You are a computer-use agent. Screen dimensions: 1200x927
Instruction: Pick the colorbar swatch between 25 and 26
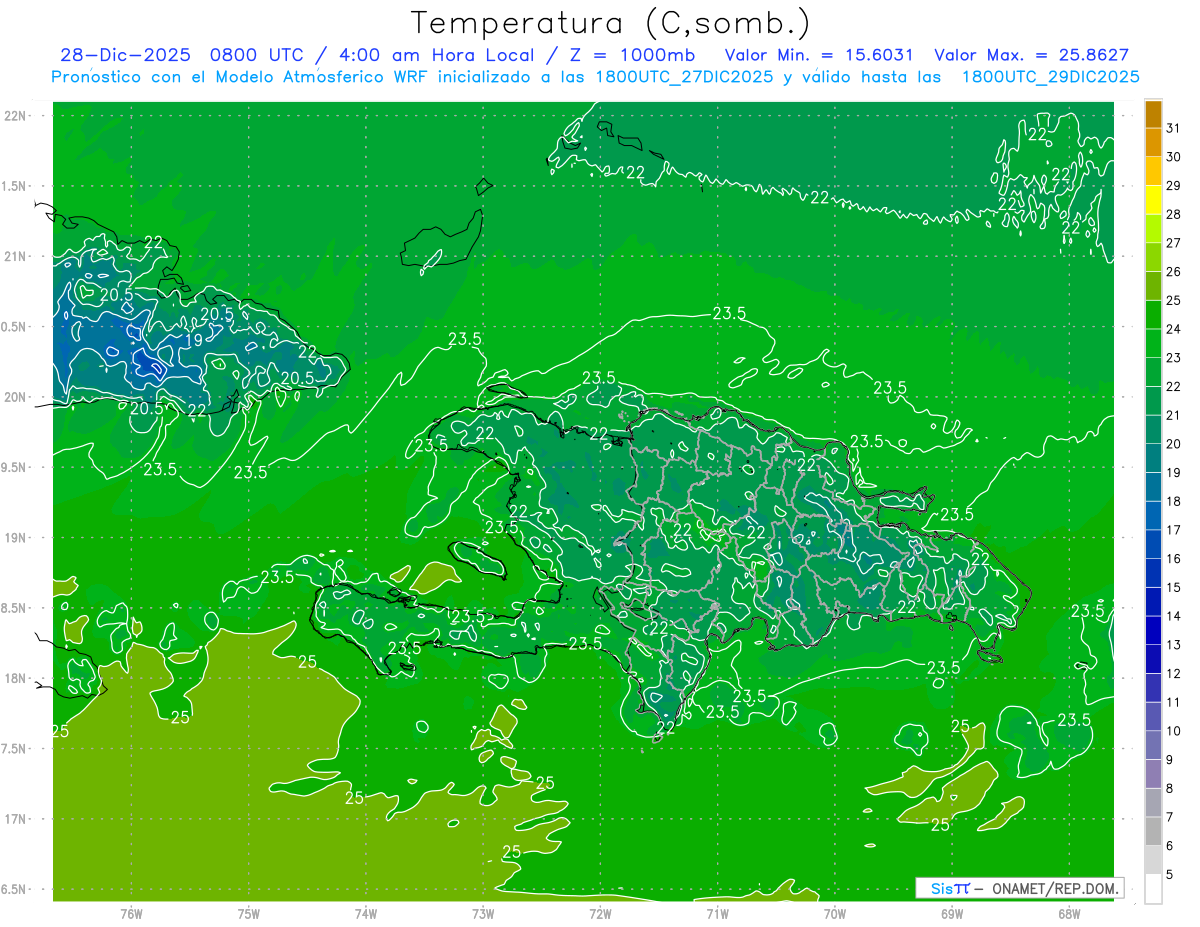[x=1153, y=286]
